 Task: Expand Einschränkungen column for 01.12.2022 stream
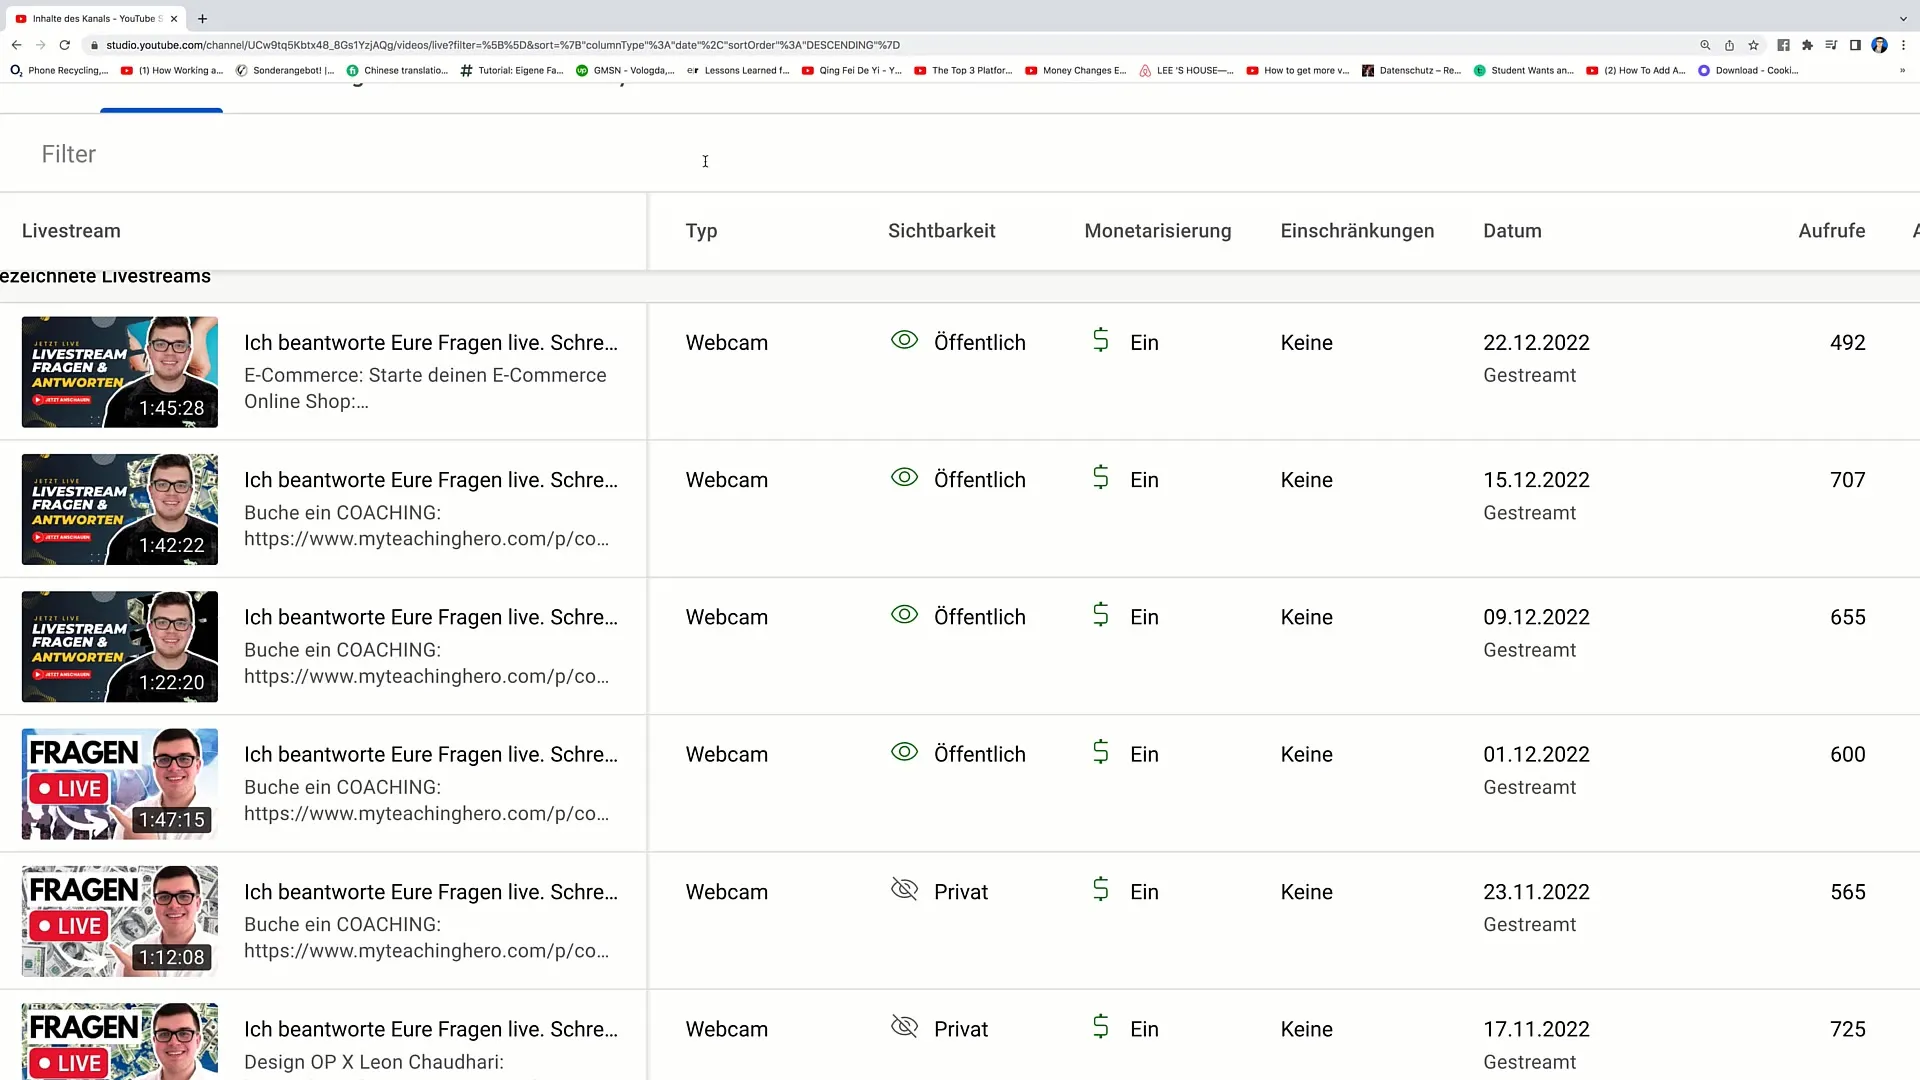tap(1307, 754)
